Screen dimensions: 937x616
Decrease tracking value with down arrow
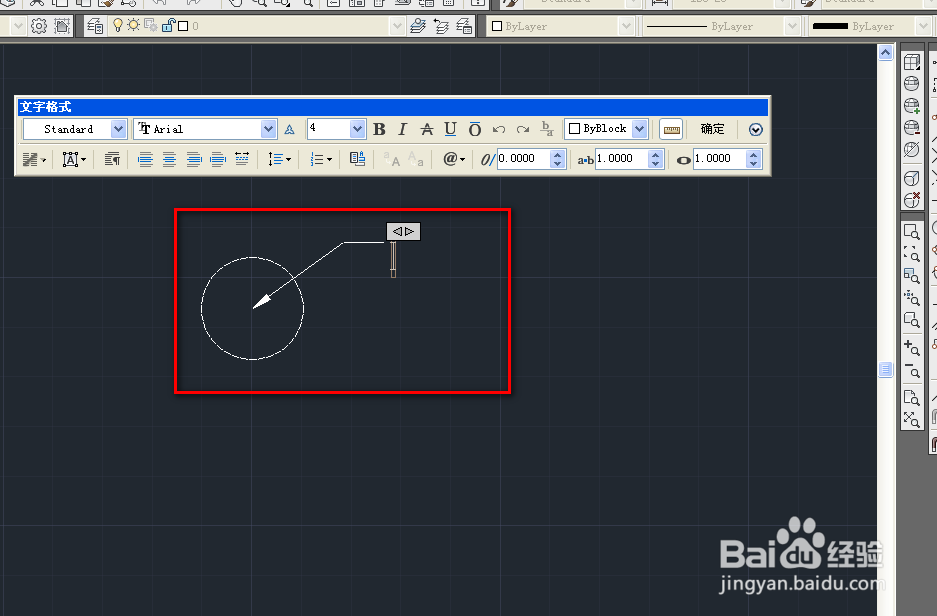(656, 164)
